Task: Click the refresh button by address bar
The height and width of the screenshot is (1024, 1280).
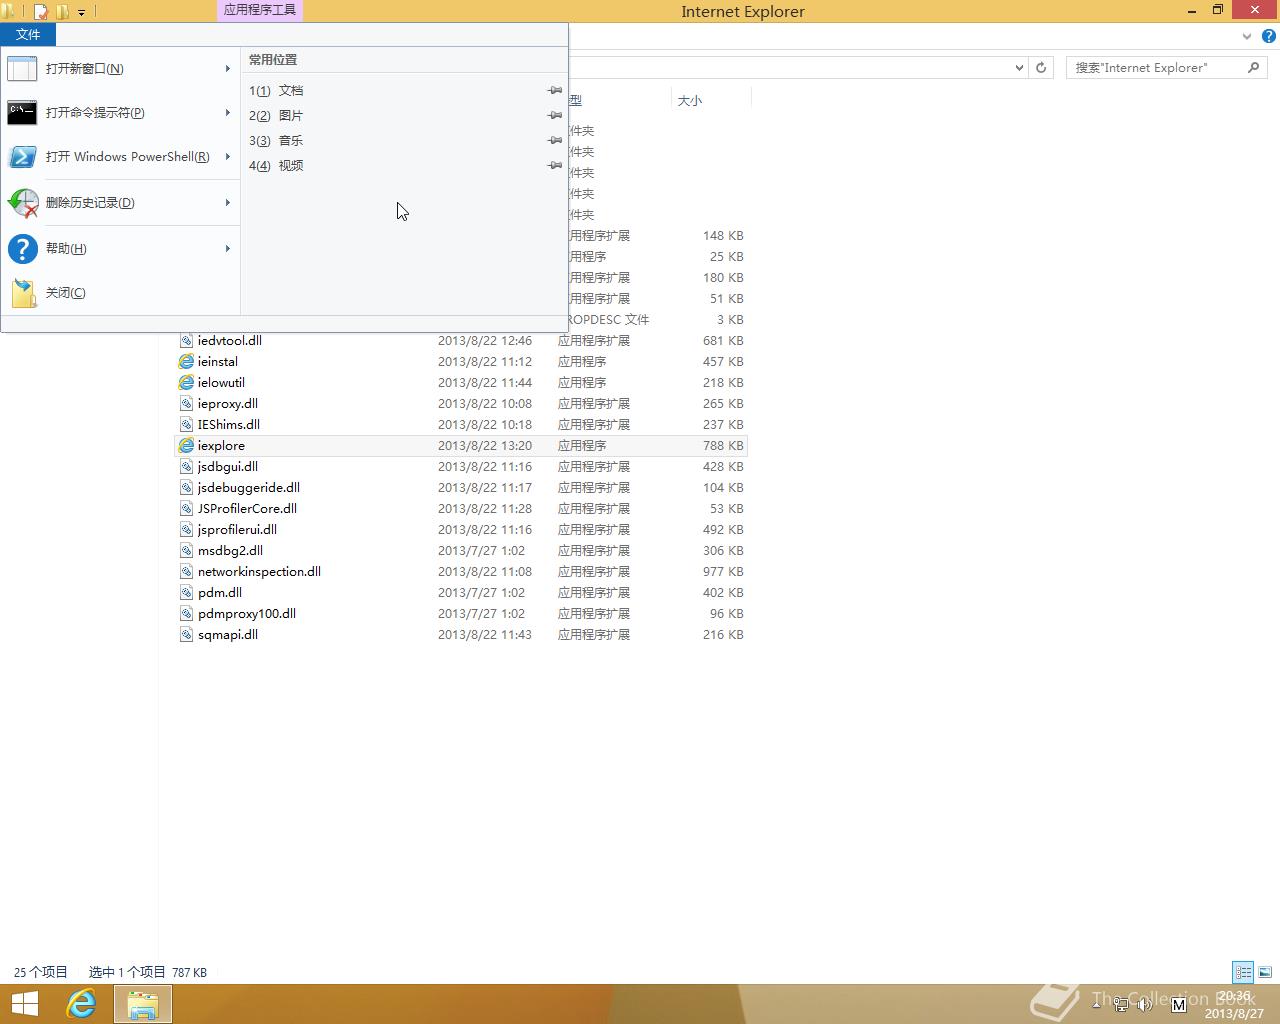Action: (1041, 68)
